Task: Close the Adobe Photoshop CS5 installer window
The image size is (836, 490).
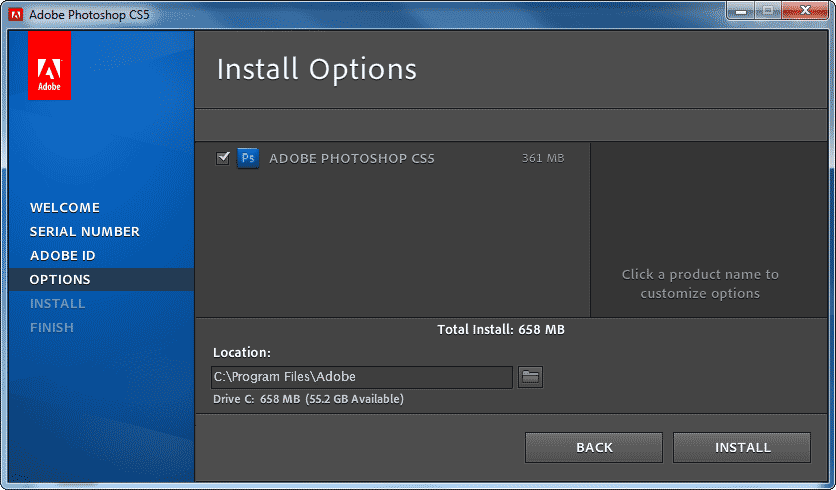Action: (x=805, y=11)
